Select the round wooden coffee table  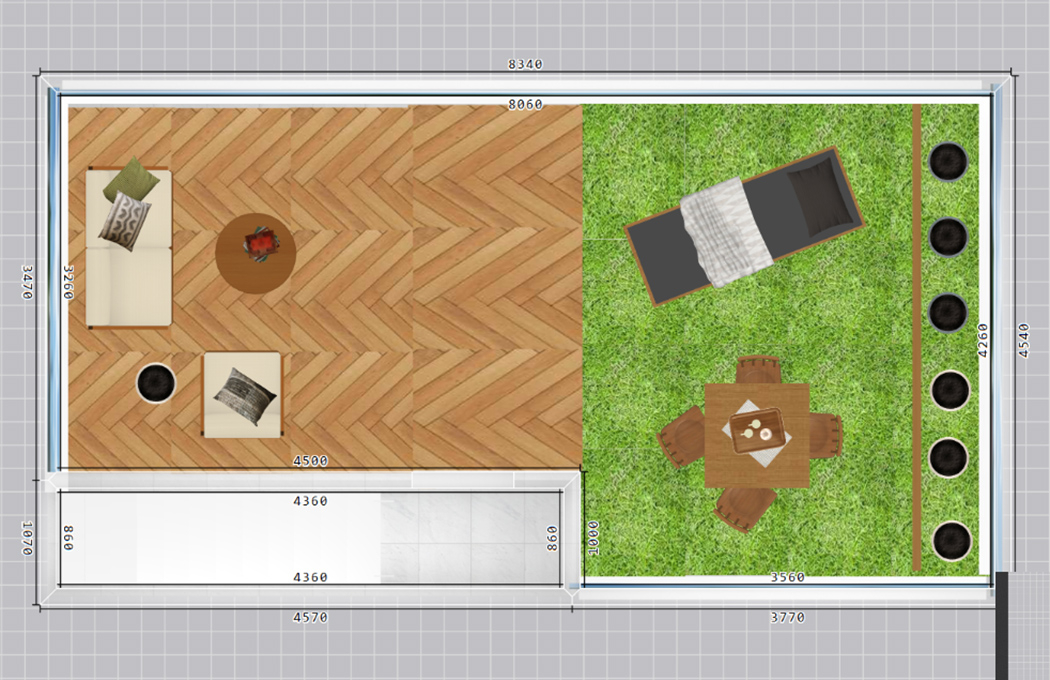click(255, 252)
